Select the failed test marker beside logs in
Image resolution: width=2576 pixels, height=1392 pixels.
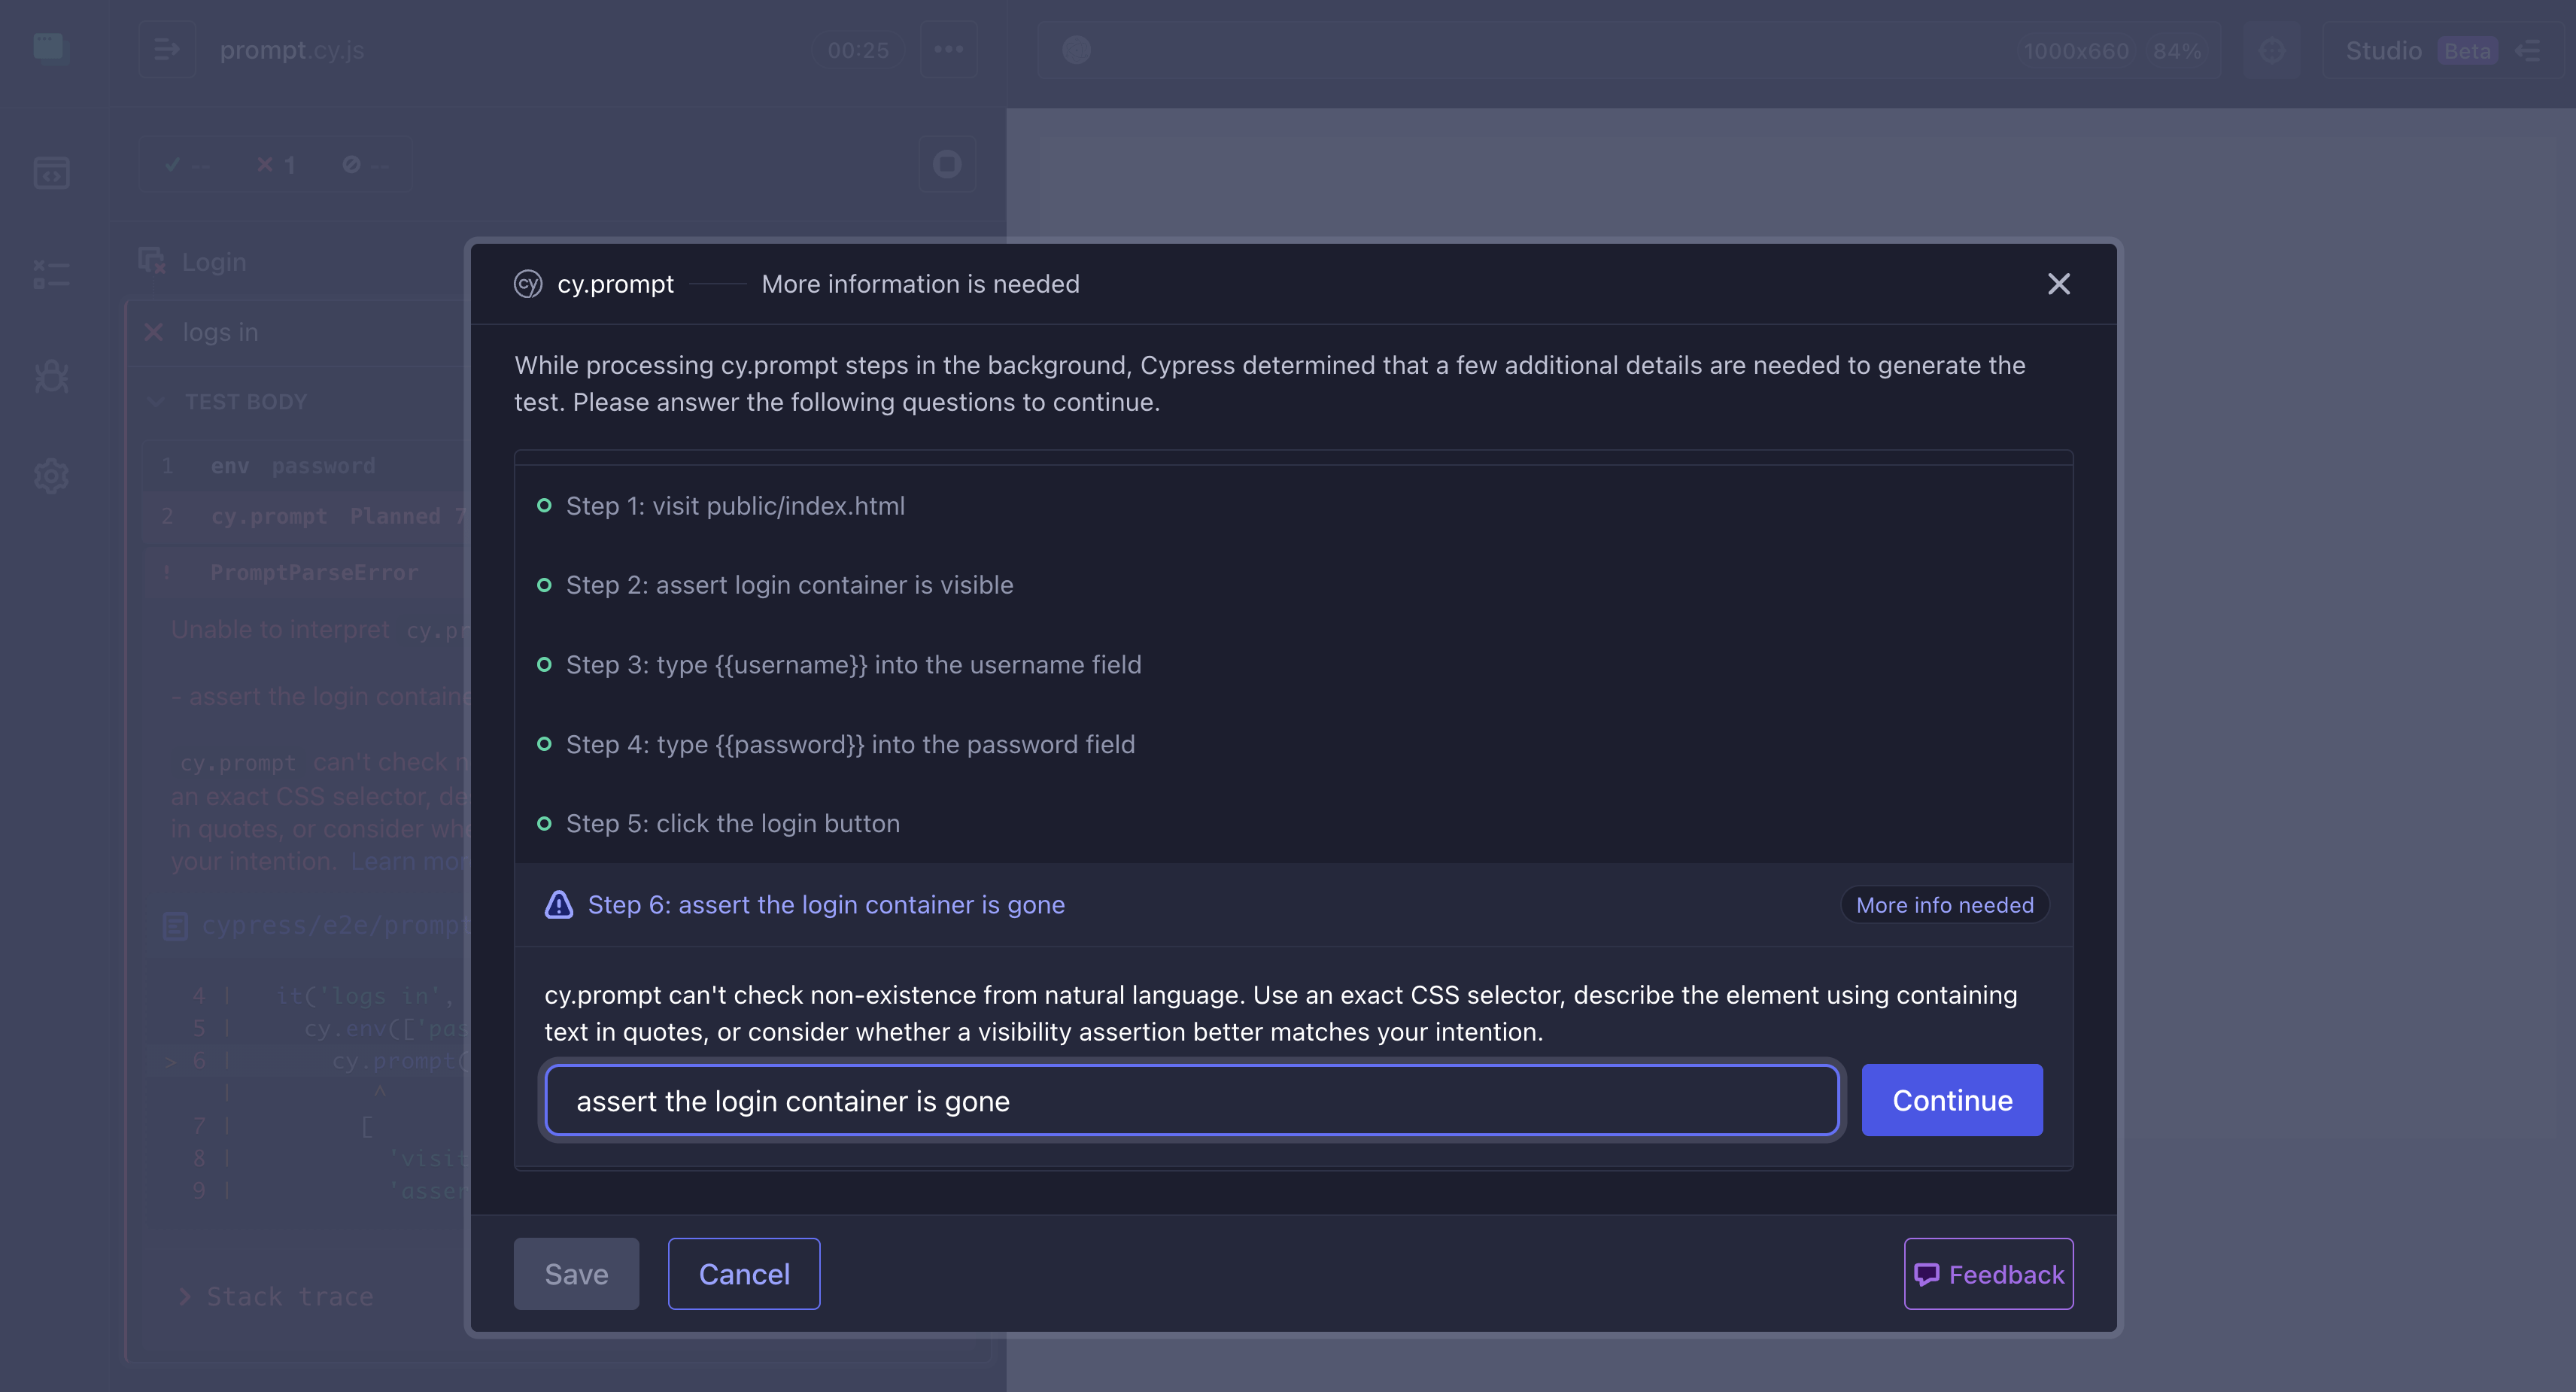pos(153,331)
